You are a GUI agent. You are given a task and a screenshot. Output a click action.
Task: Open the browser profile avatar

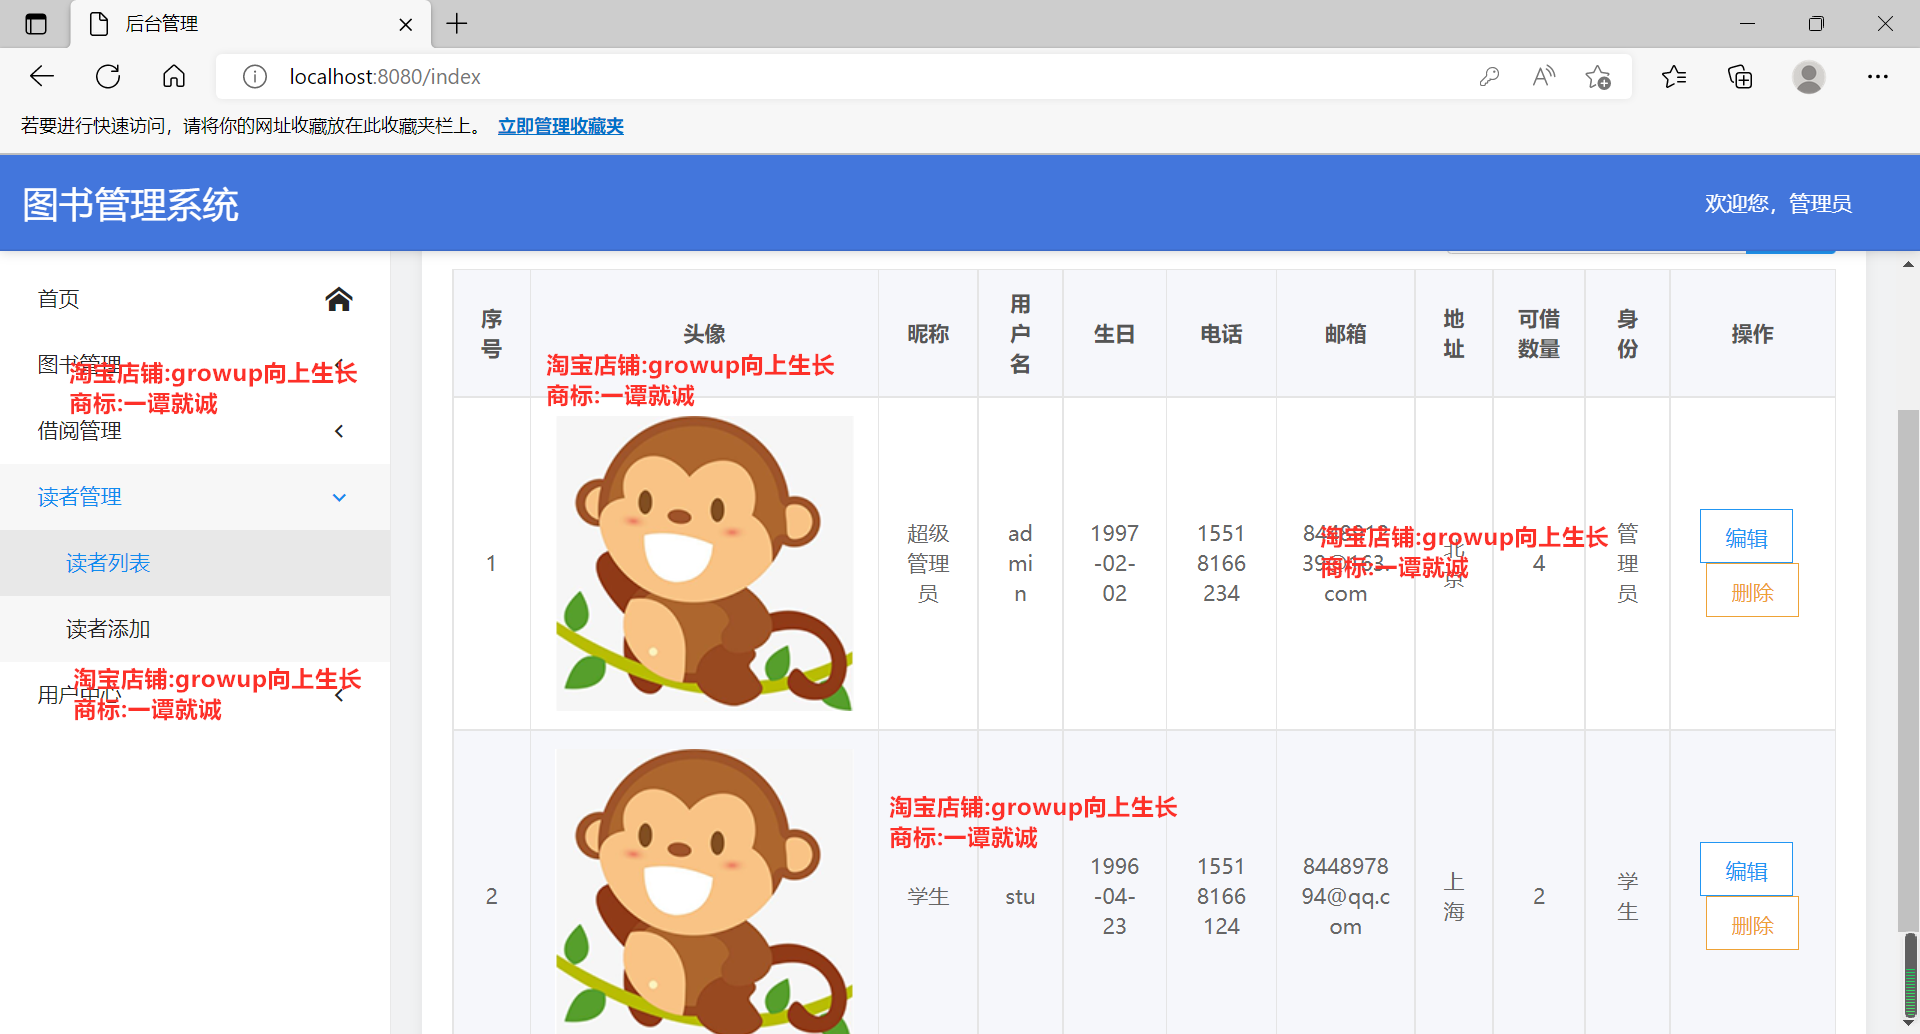click(x=1808, y=76)
